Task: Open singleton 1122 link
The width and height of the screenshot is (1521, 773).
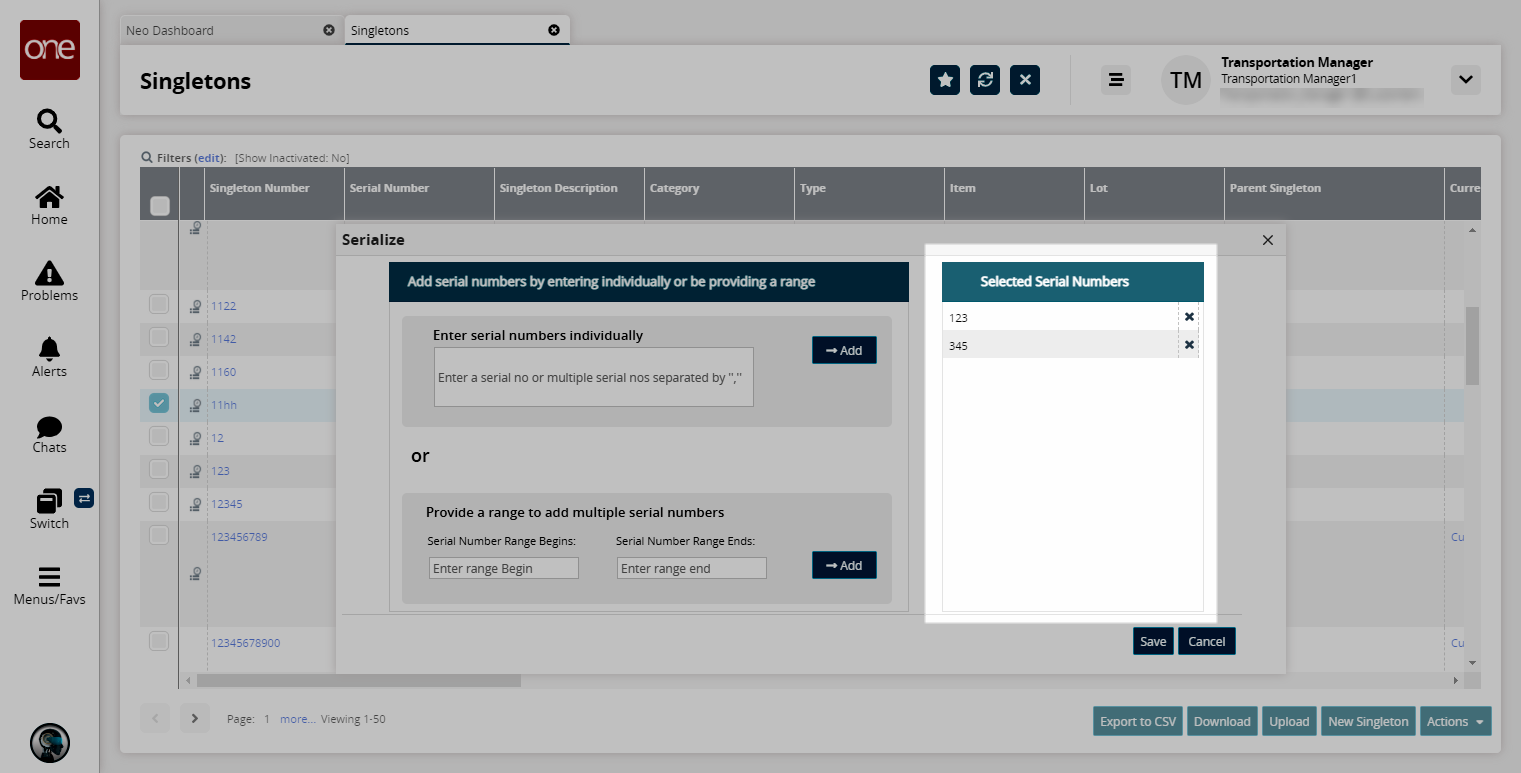Action: click(x=224, y=306)
